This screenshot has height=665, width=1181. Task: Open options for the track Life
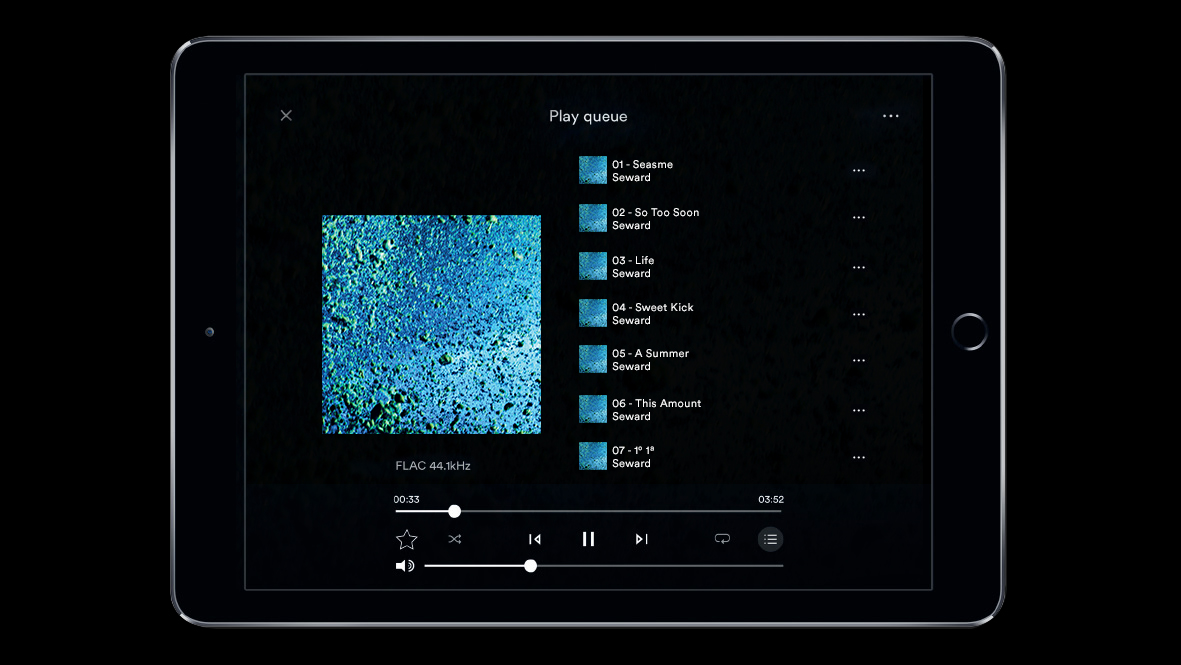click(858, 267)
